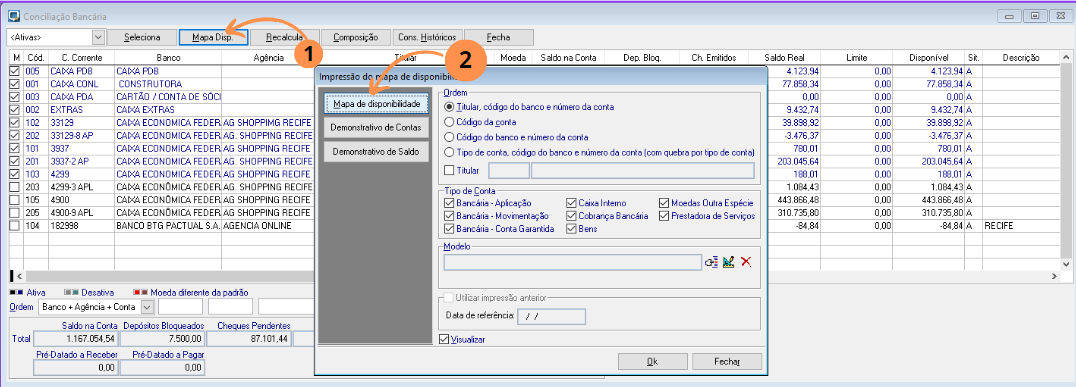Click the C. Corrente column header
Viewport: 1076px width, 387px height.
[x=82, y=58]
